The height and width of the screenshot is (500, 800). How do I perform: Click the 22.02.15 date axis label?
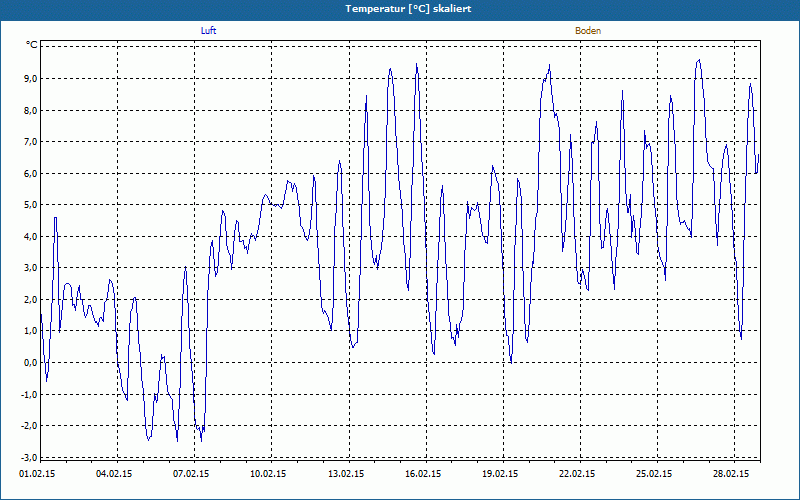[x=577, y=474]
